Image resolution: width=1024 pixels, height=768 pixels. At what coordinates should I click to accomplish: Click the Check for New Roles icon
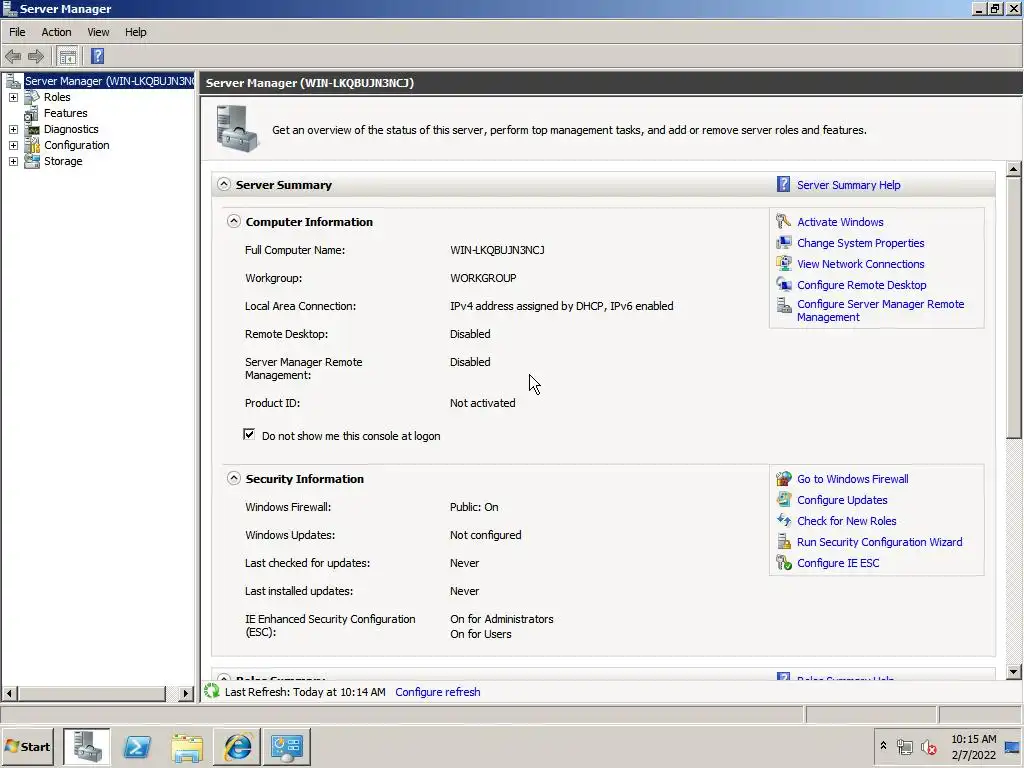pyautogui.click(x=784, y=520)
